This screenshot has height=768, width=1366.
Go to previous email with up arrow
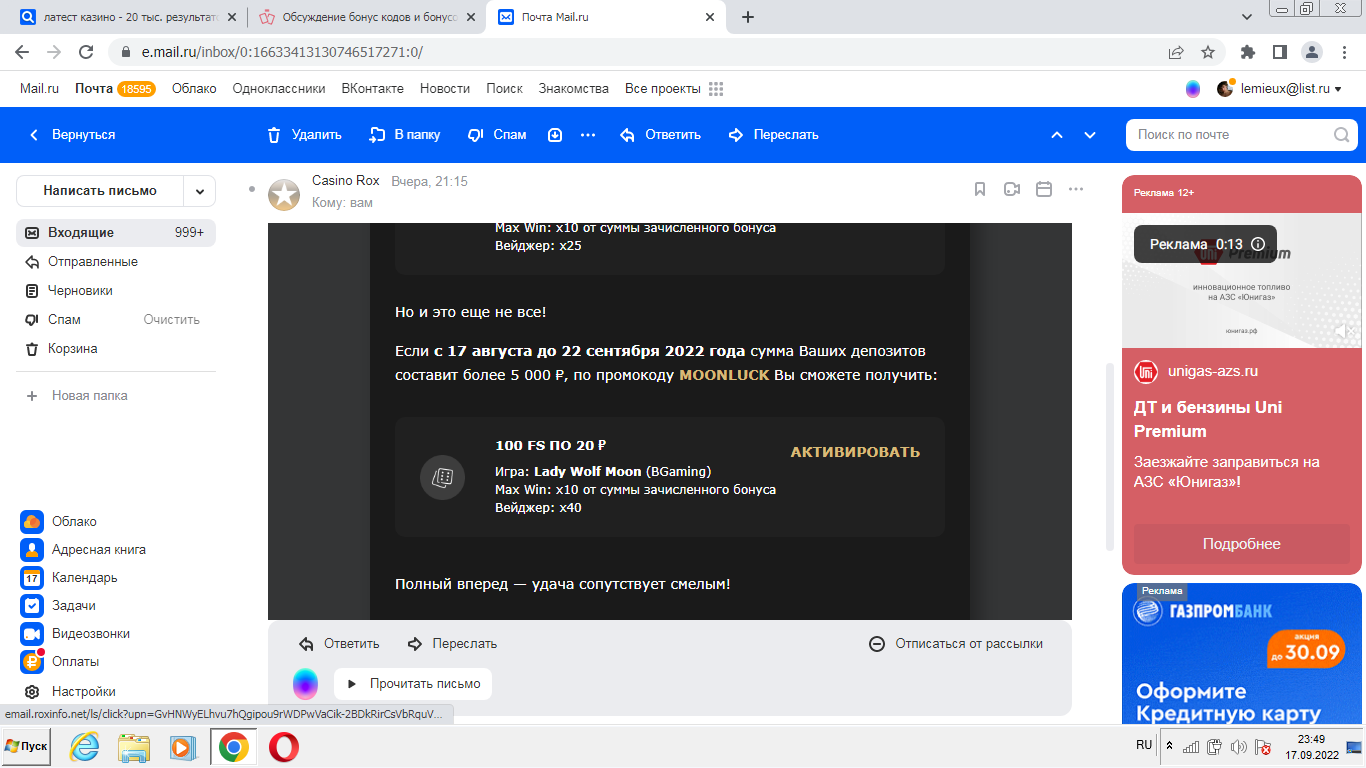point(1056,135)
